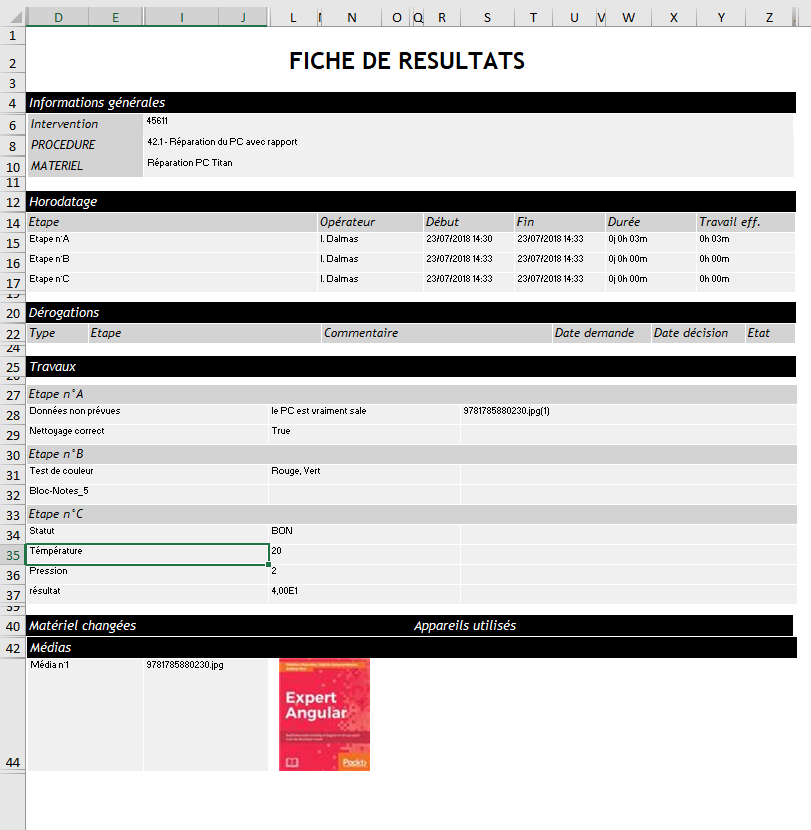Select column E header

pos(115,17)
